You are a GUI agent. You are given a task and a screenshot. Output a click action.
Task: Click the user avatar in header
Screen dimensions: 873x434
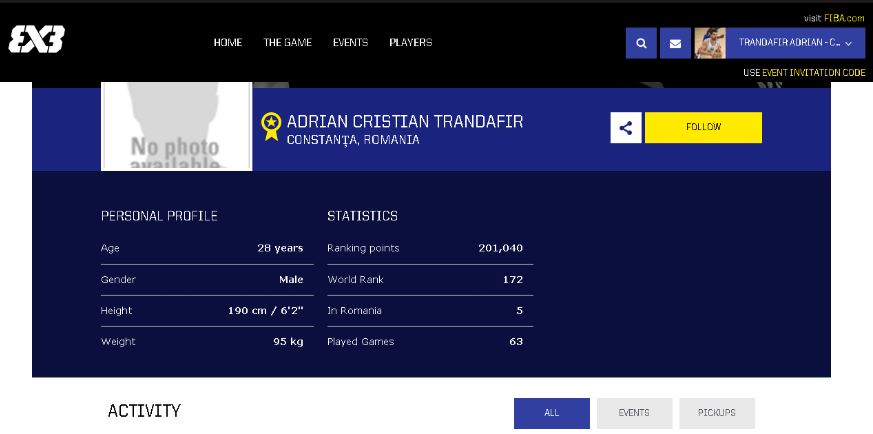tap(710, 43)
